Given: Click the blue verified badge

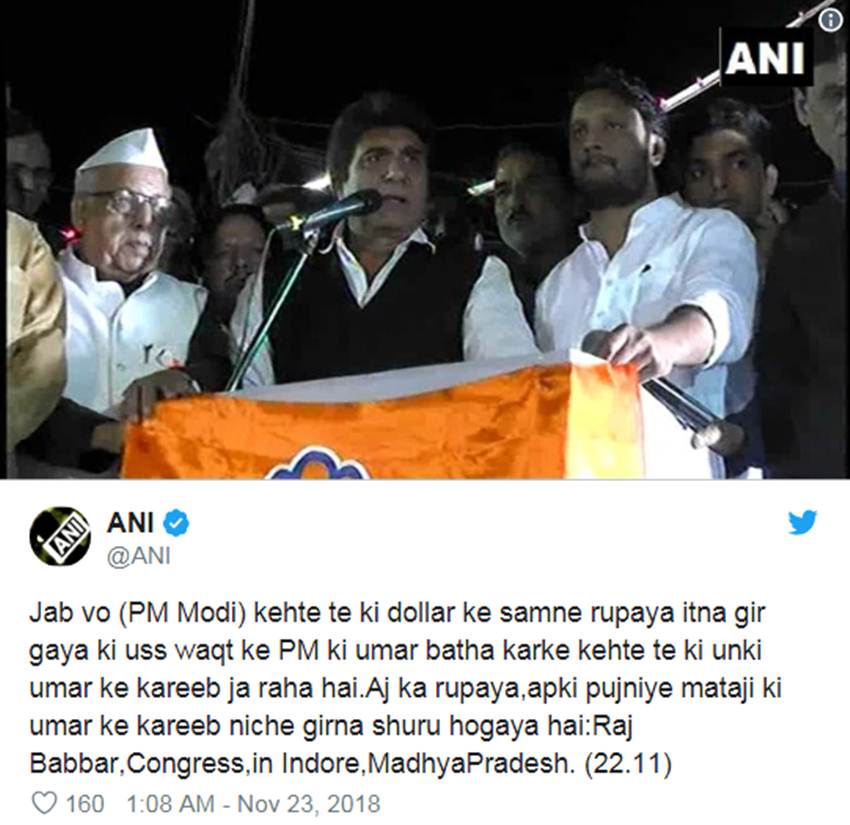Looking at the screenshot, I should 177,523.
